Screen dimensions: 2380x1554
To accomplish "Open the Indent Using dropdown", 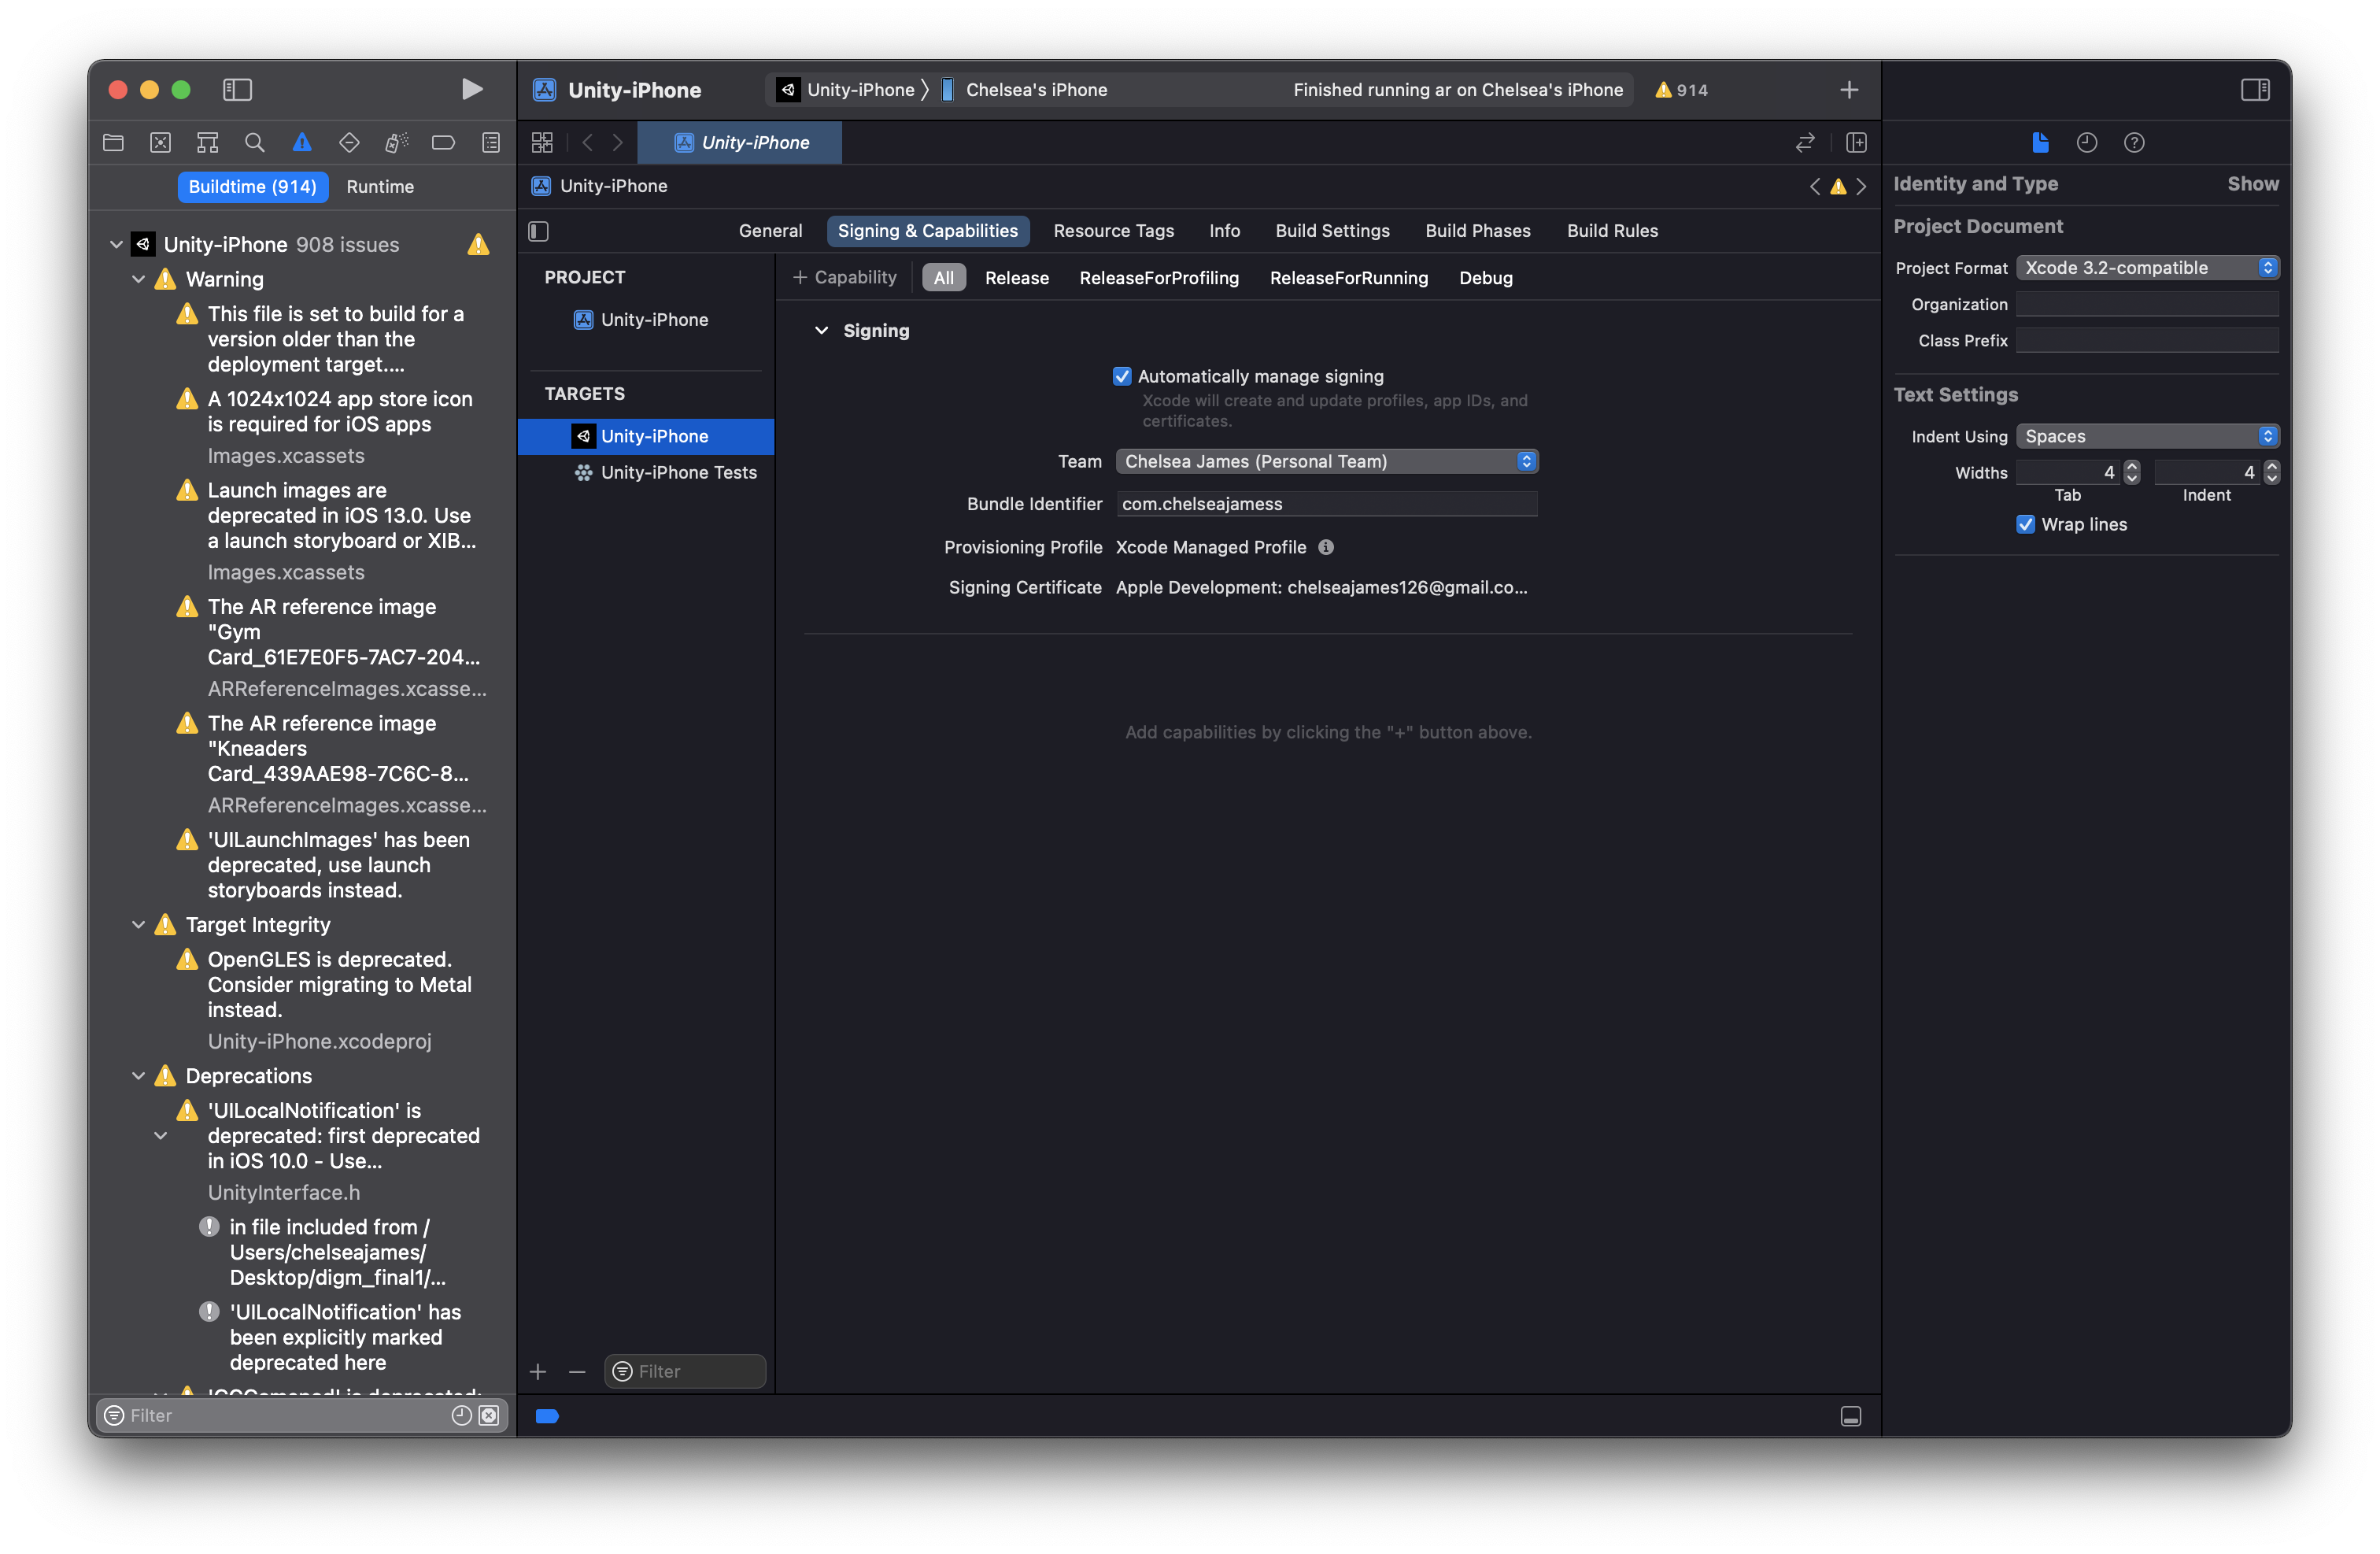I will tap(2147, 436).
